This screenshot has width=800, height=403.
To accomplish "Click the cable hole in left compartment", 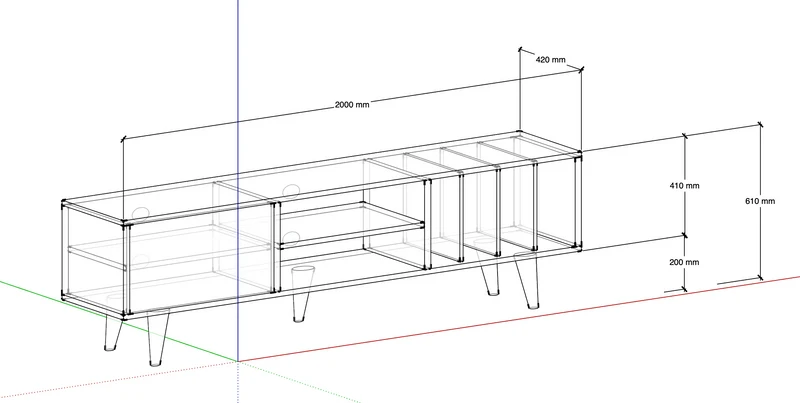I will [x=141, y=213].
